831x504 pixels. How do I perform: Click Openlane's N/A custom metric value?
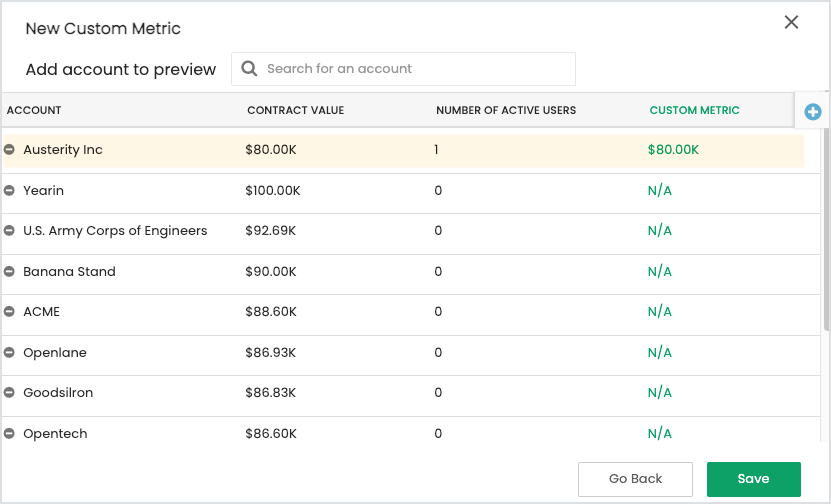(659, 352)
